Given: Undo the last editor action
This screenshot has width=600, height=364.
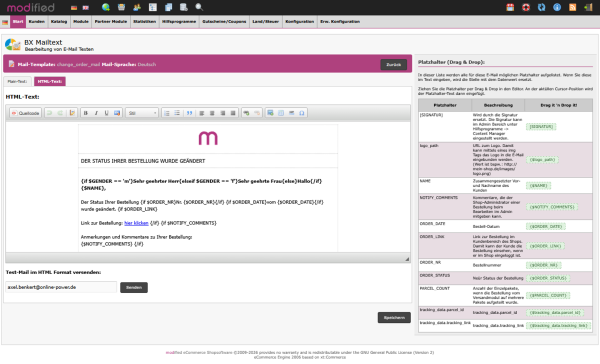Looking at the screenshot, I should 49,113.
